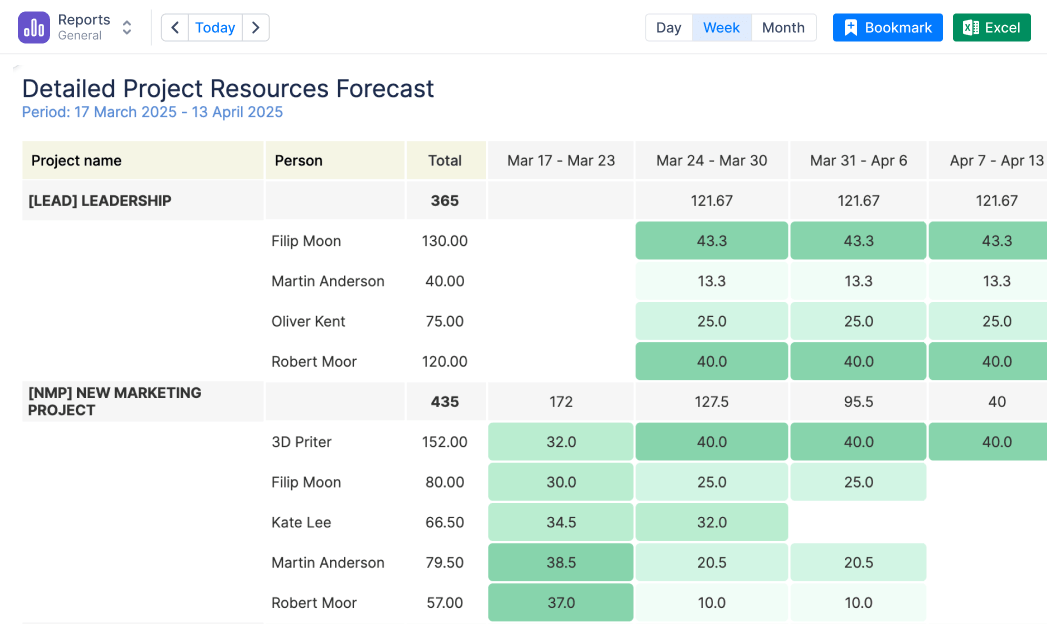Click the Total column header
The height and width of the screenshot is (624, 1047).
[445, 160]
